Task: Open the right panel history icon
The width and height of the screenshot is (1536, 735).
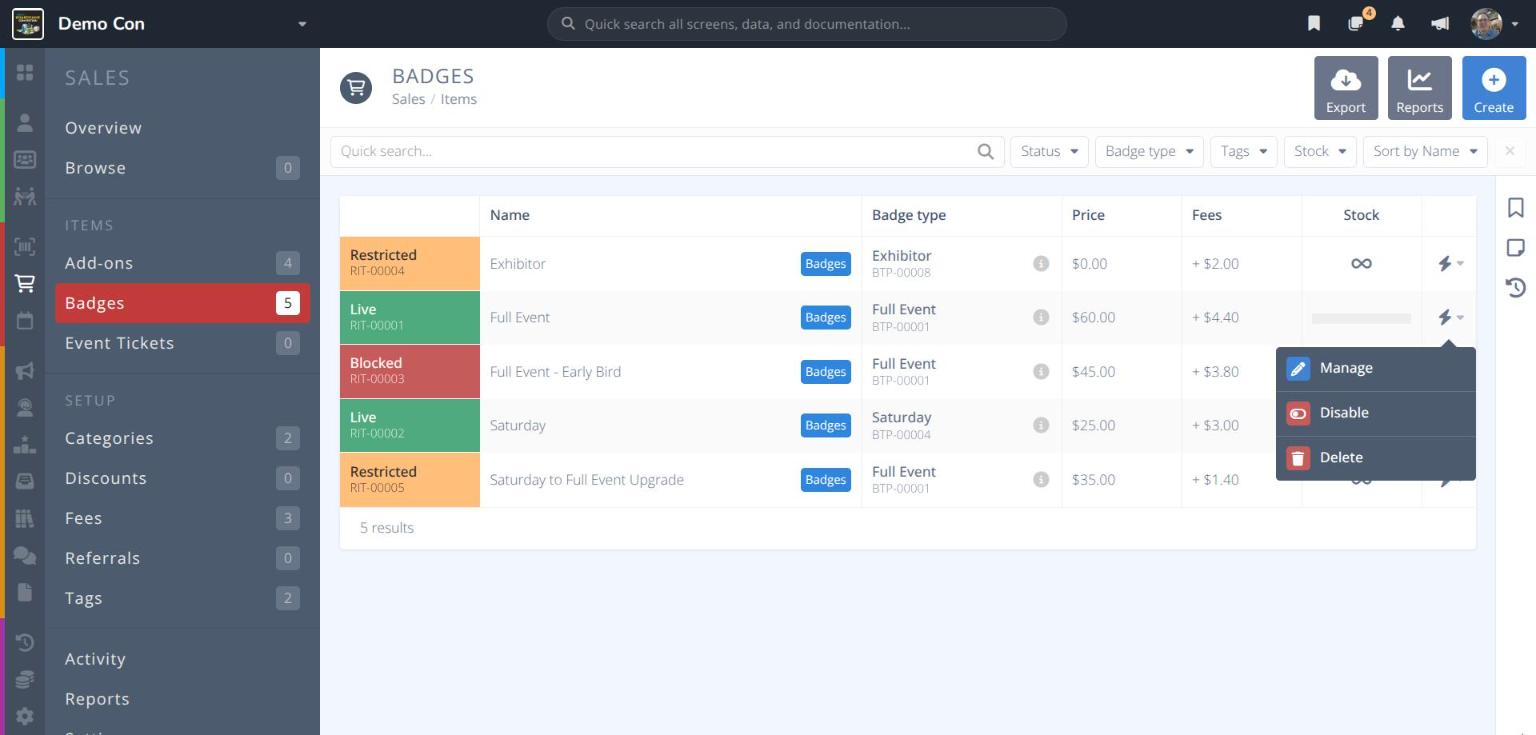Action: (x=1516, y=288)
